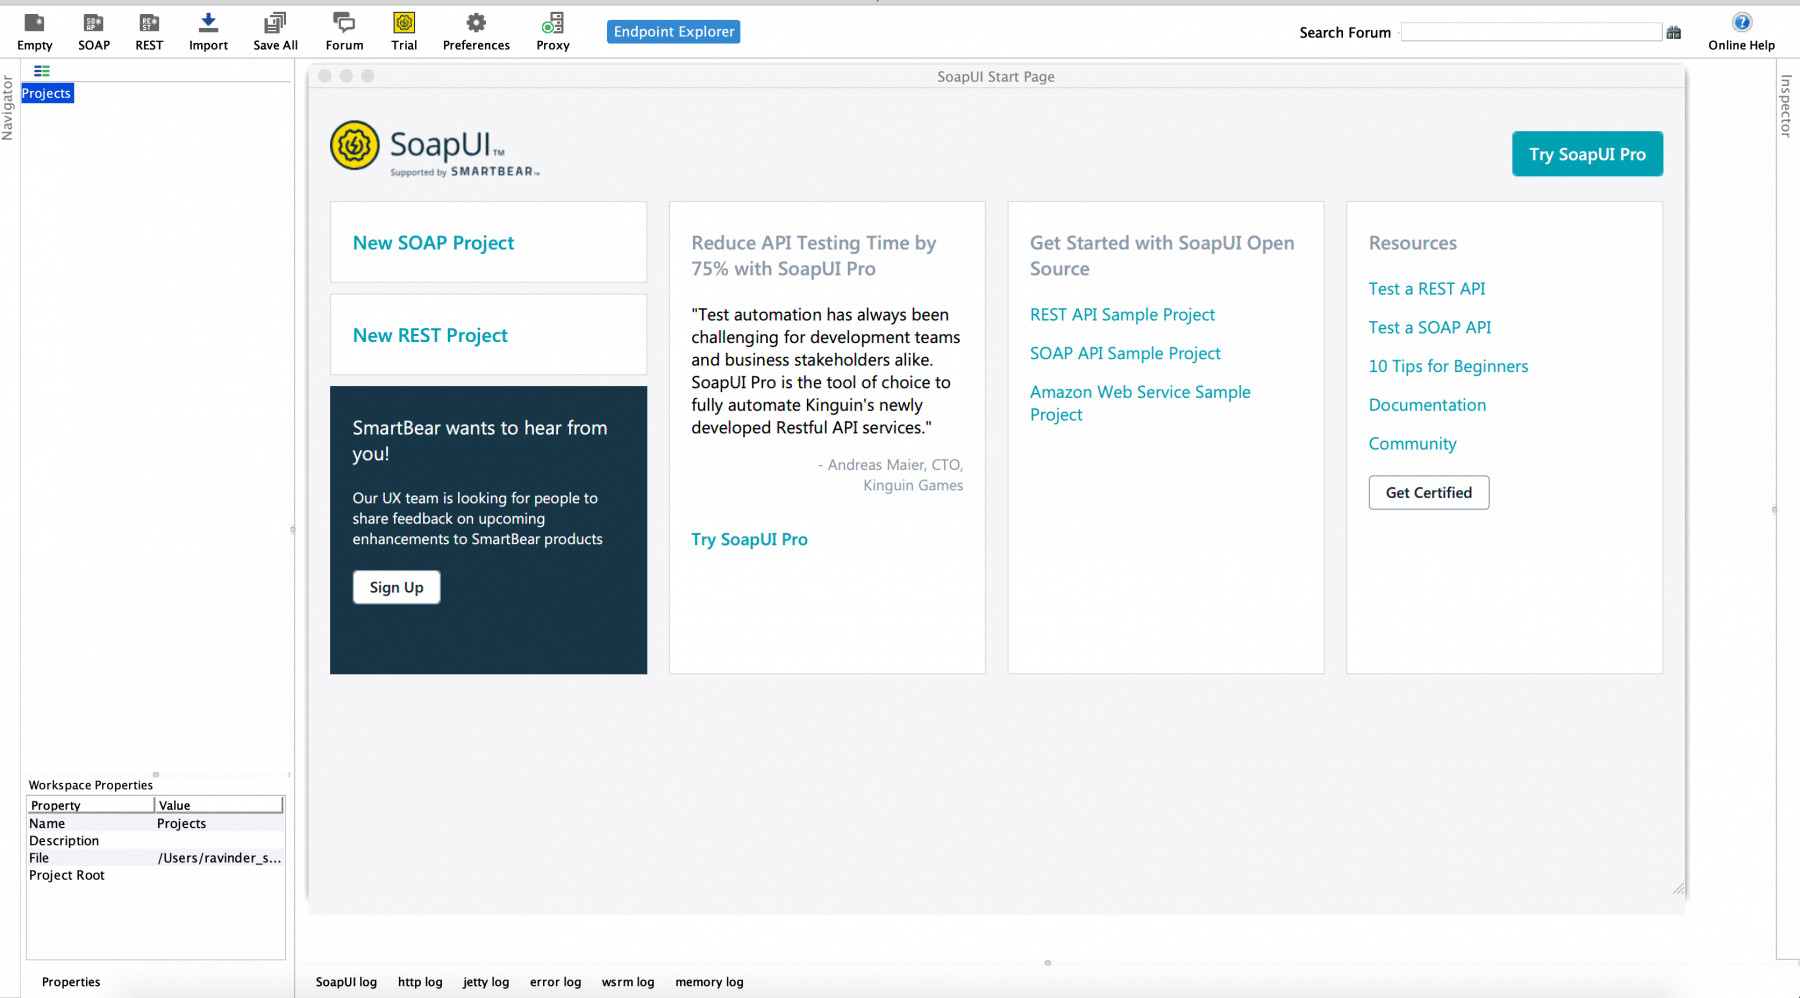Open Proxy settings icon
This screenshot has width=1800, height=998.
[552, 32]
